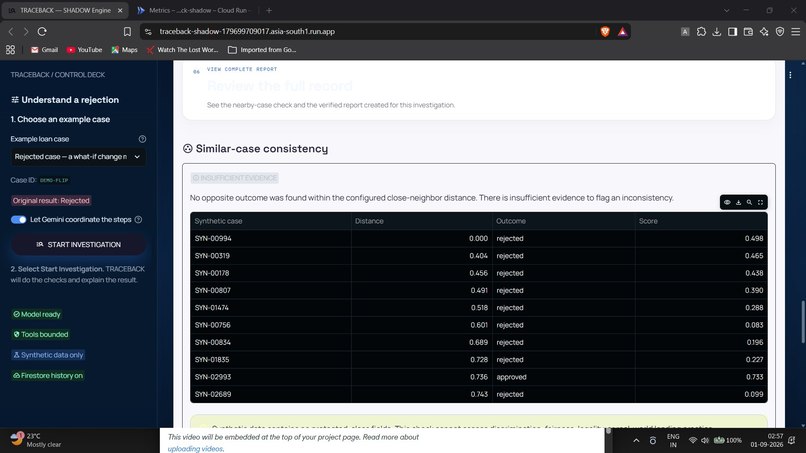The height and width of the screenshot is (453, 806).
Task: Toggle Let Gemini coordinate the steps
Action: [19, 220]
